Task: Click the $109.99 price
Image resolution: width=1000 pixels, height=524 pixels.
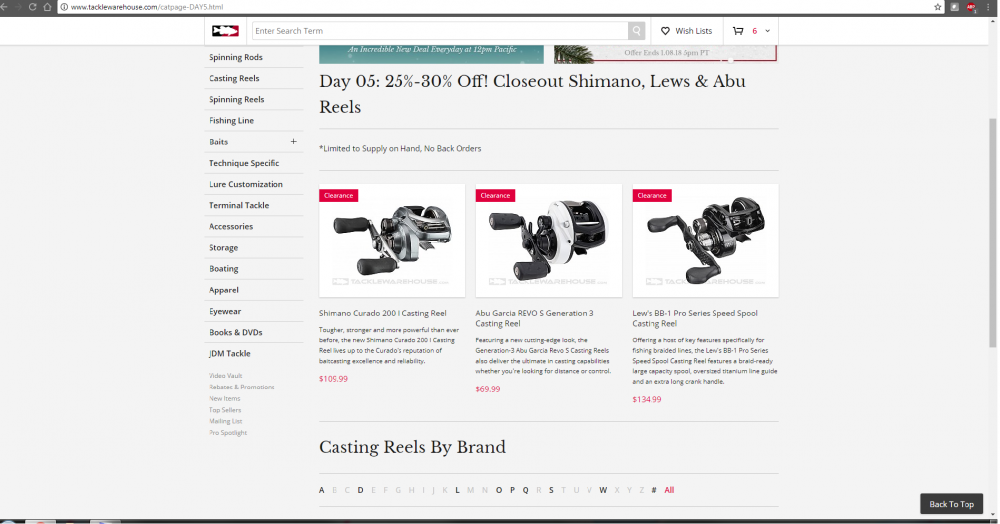Action: [x=334, y=379]
